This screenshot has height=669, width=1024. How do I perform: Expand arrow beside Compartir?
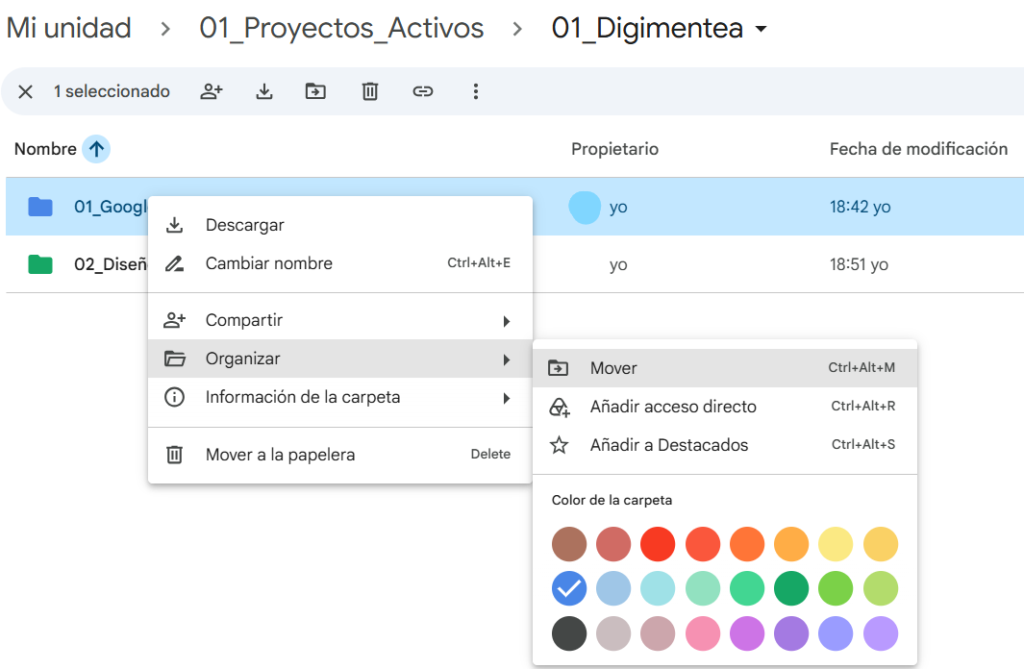coord(506,321)
